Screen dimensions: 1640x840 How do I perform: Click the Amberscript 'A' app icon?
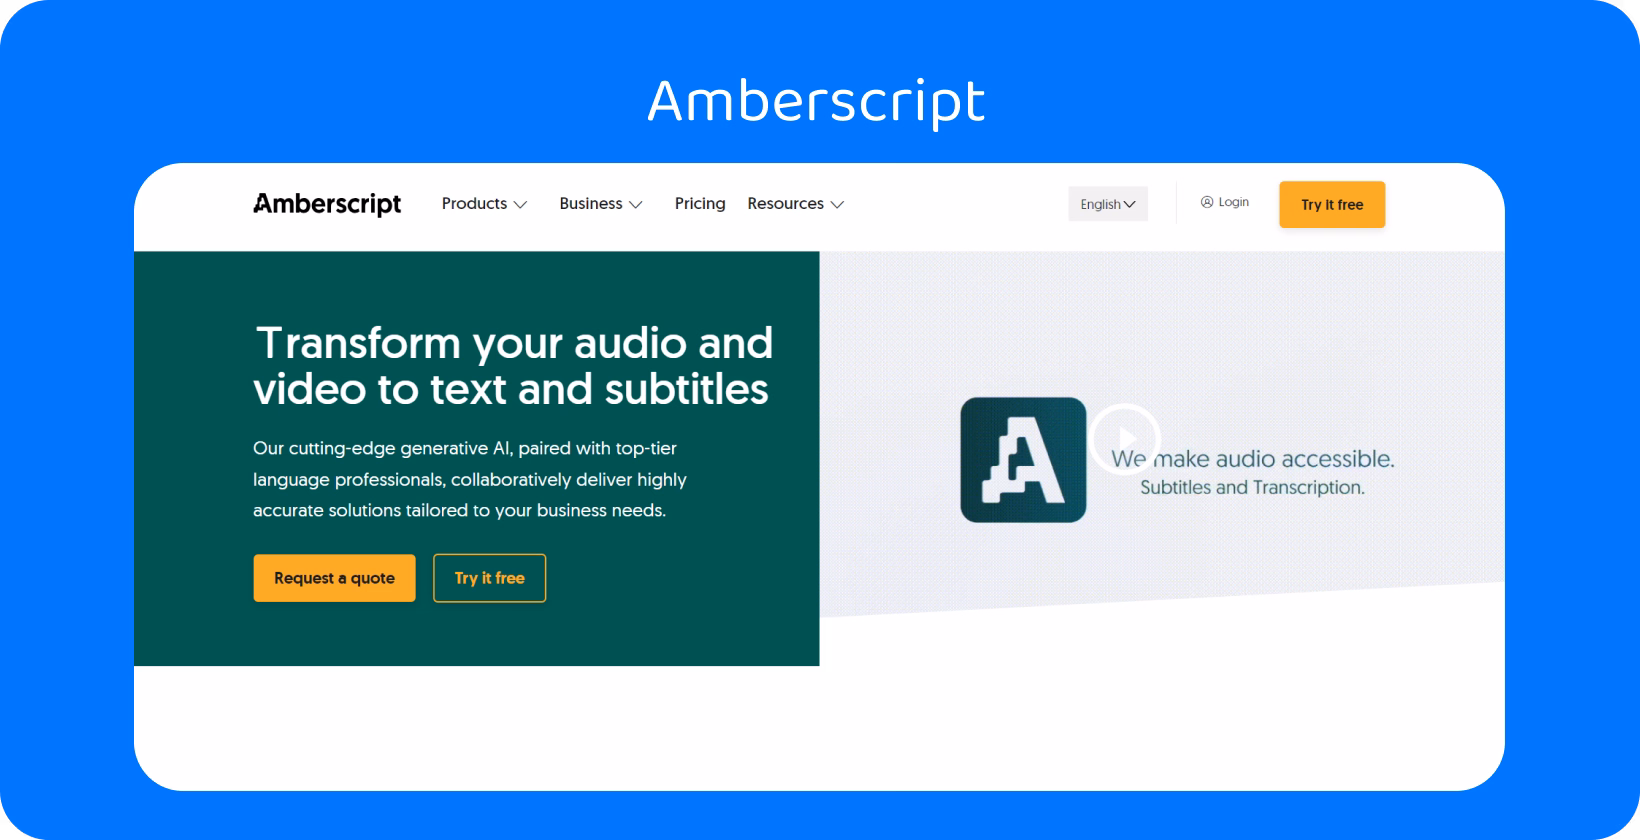(1023, 460)
